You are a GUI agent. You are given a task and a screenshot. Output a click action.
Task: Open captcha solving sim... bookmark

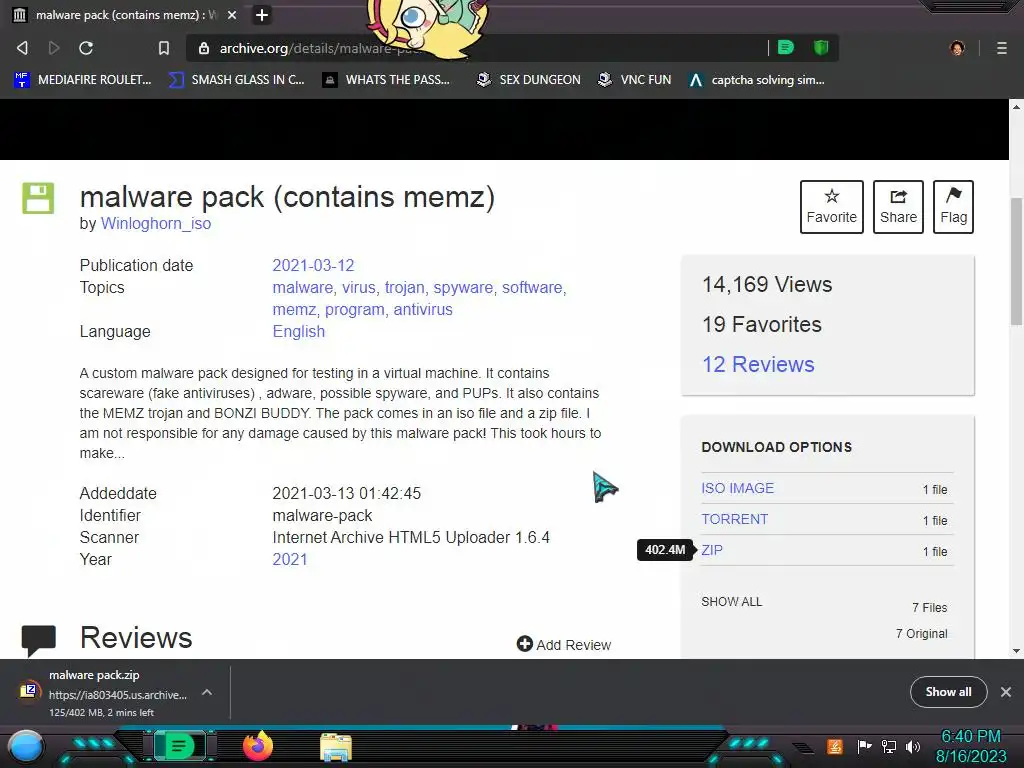pyautogui.click(x=757, y=80)
